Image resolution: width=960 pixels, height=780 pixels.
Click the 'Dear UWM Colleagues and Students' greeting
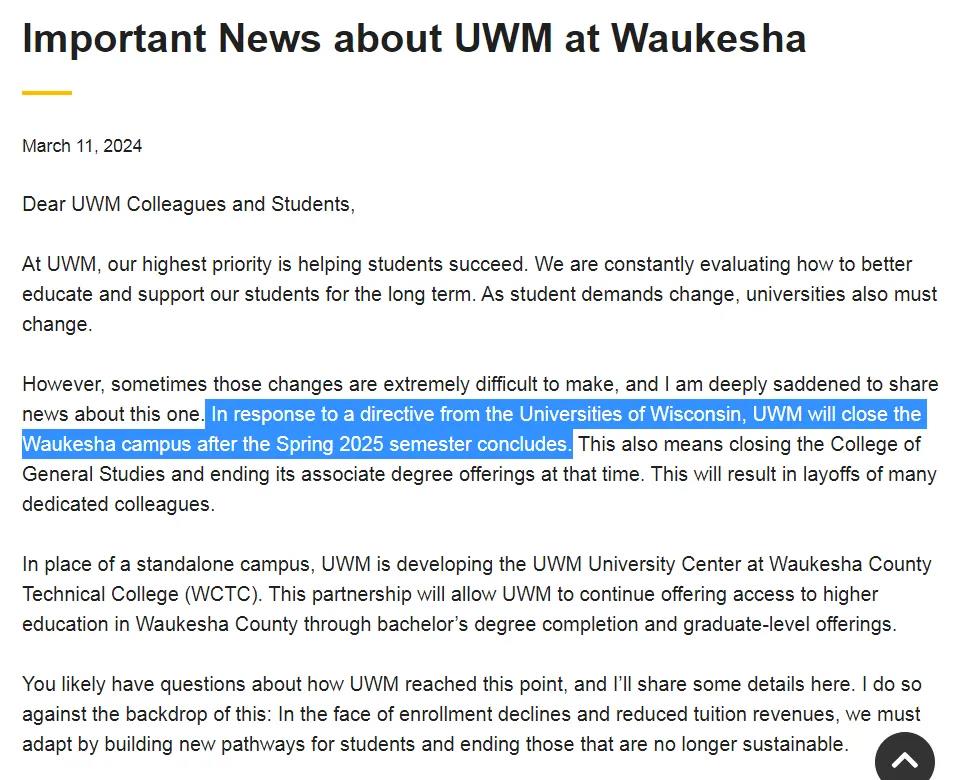tap(189, 204)
